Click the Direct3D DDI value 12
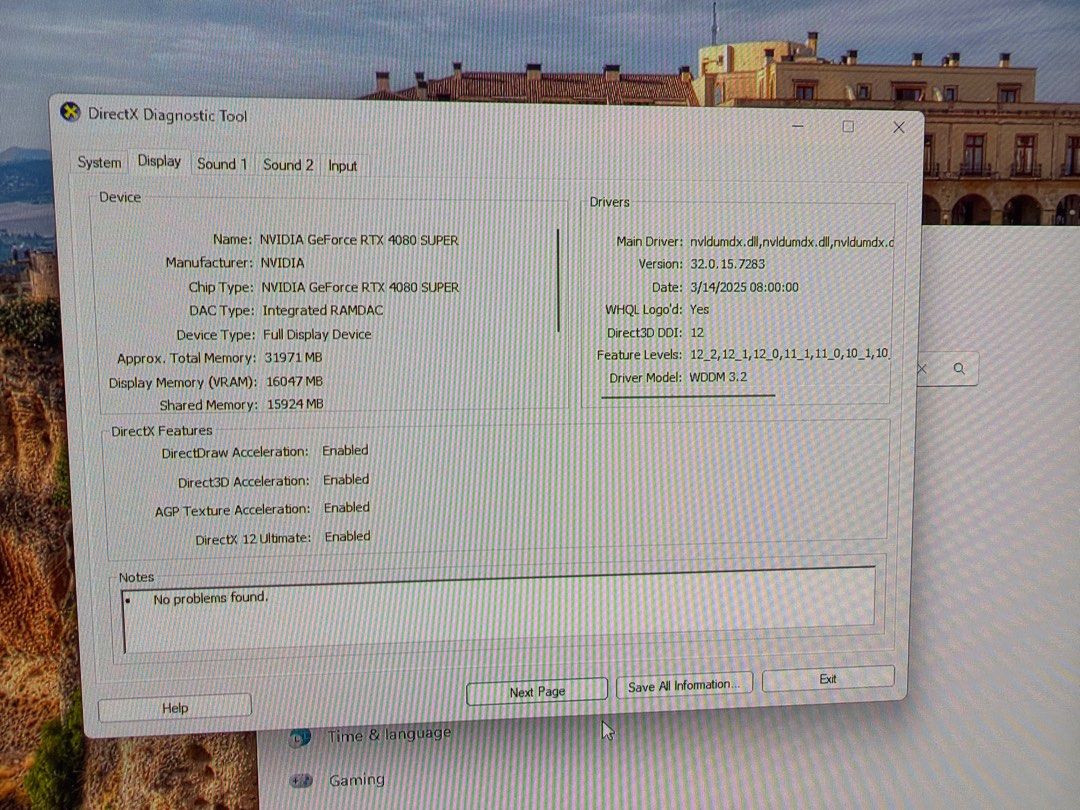 coord(697,332)
